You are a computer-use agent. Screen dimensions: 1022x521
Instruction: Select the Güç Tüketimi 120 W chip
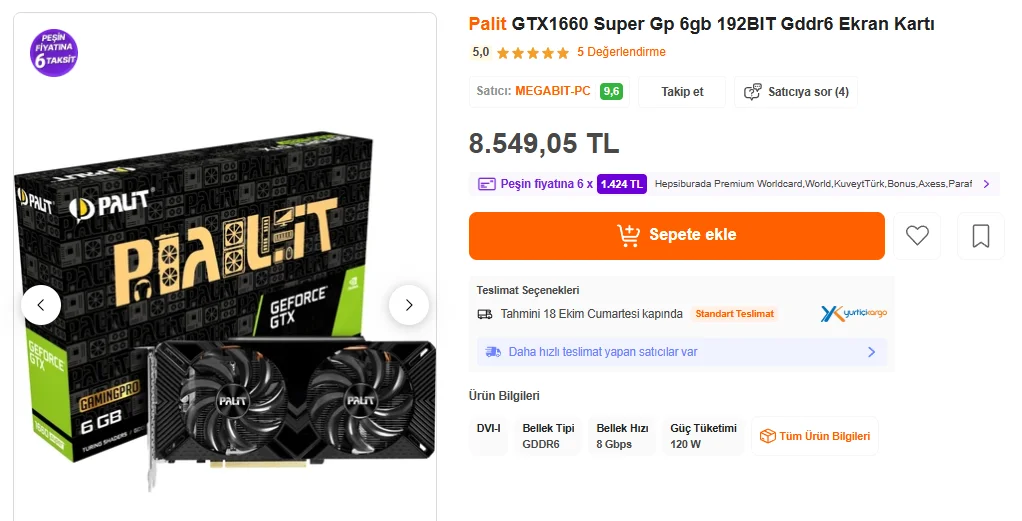pyautogui.click(x=703, y=436)
